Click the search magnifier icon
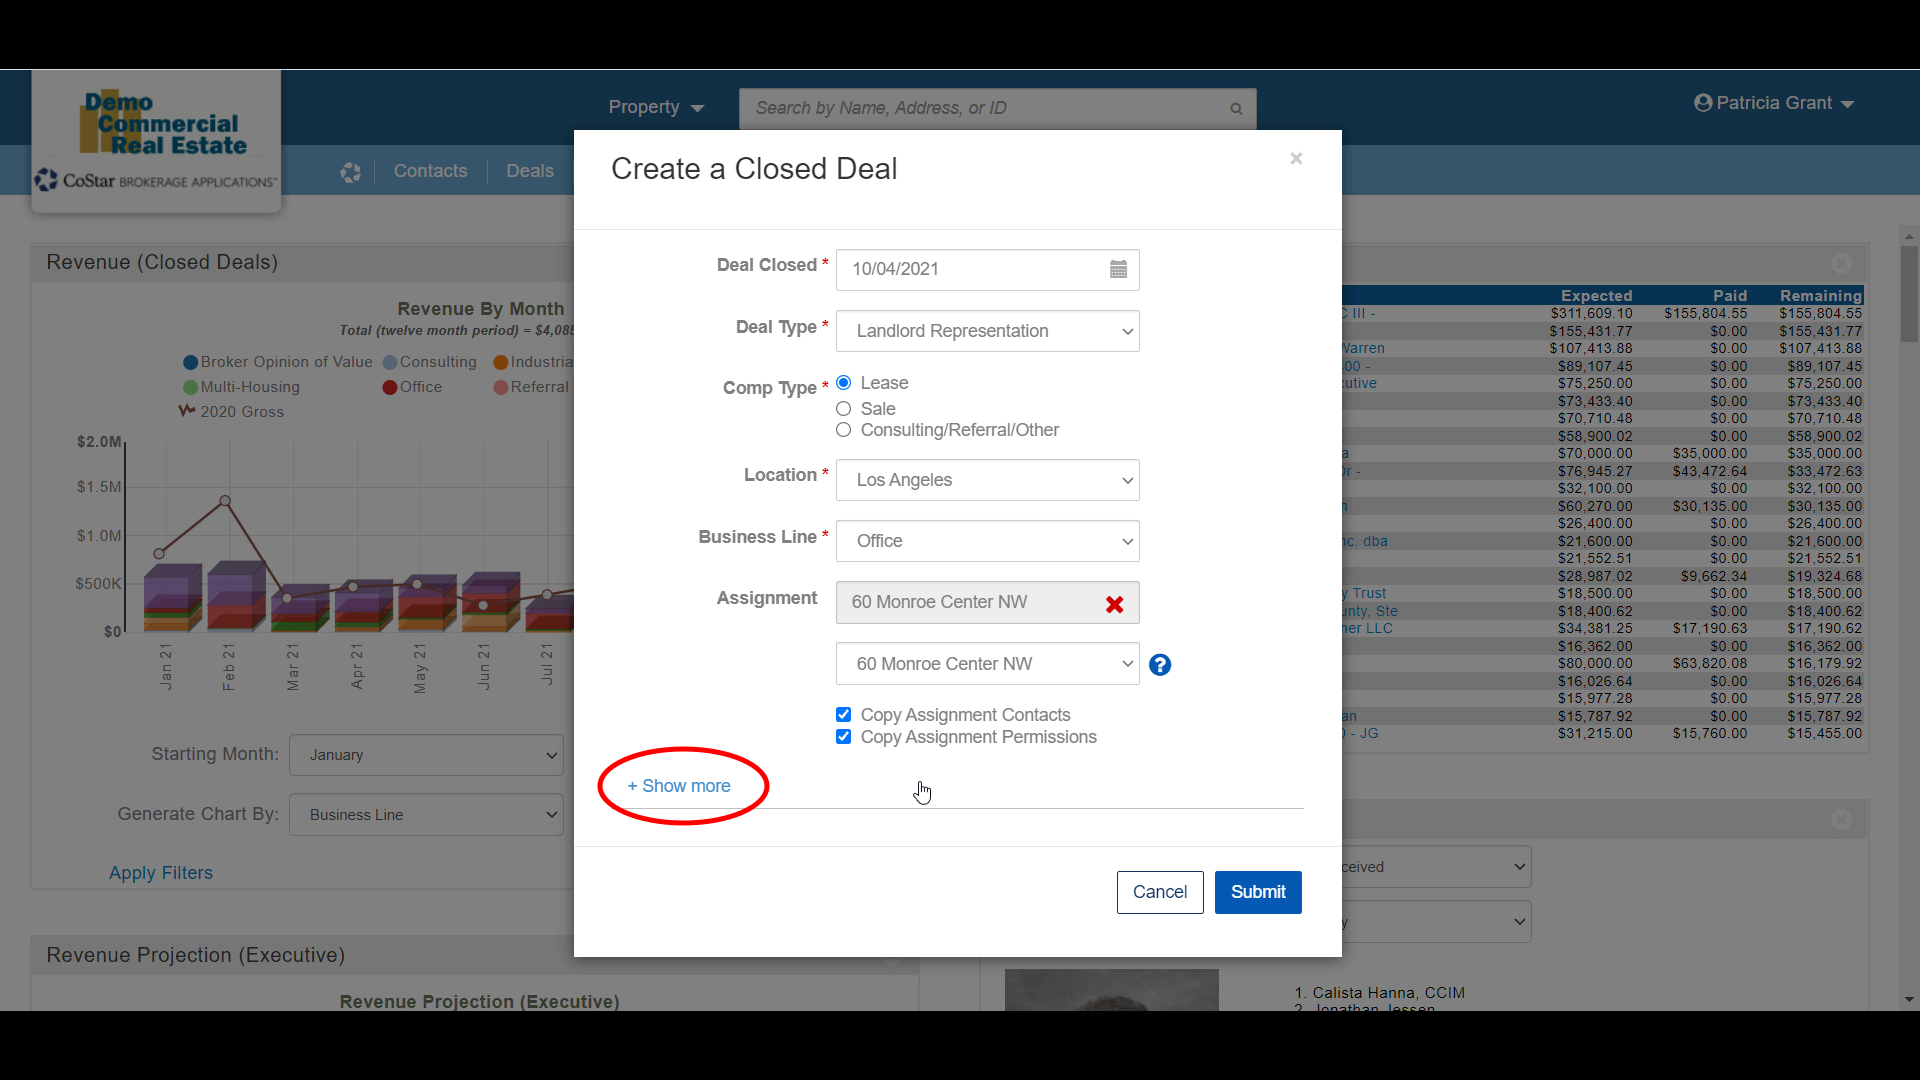Screen dimensions: 1920x1080 1236,109
